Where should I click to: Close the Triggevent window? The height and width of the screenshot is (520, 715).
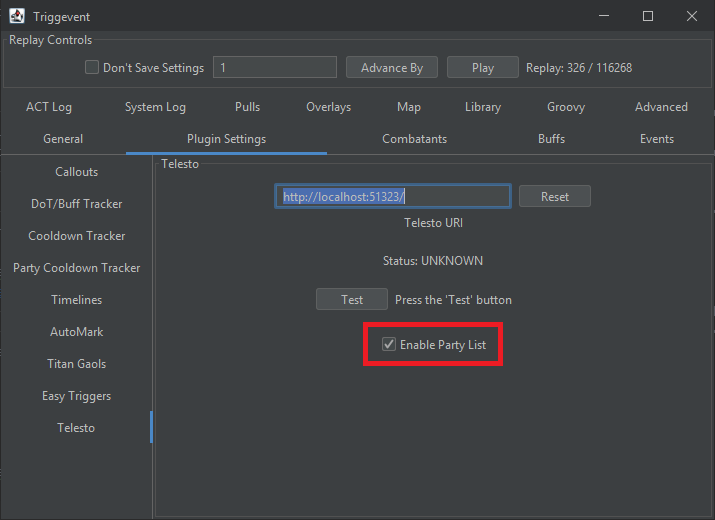(692, 16)
